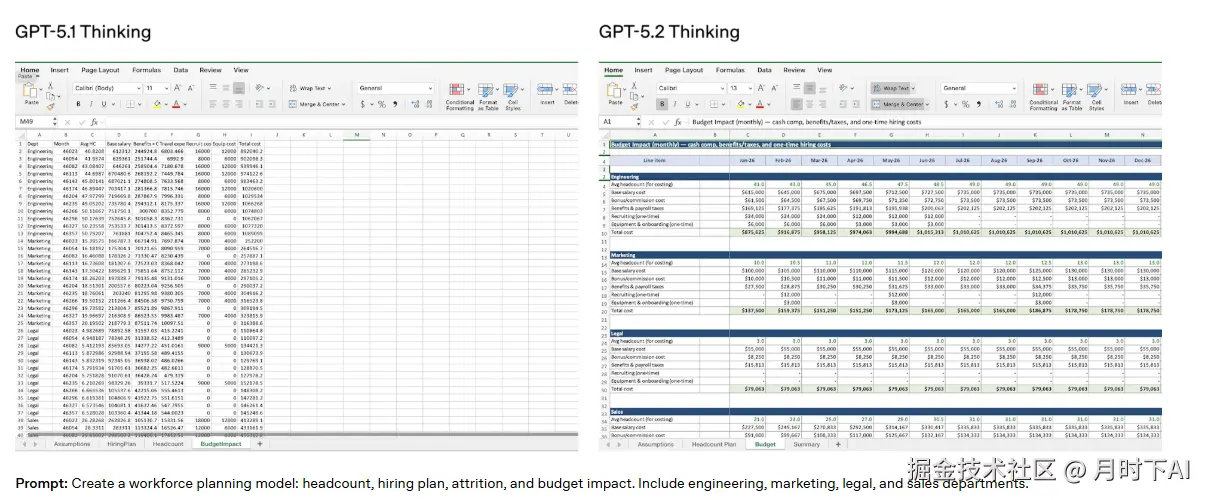Viewport: 1208px width, 500px height.
Task: Toggle Italic in the left window
Action: 91,104
